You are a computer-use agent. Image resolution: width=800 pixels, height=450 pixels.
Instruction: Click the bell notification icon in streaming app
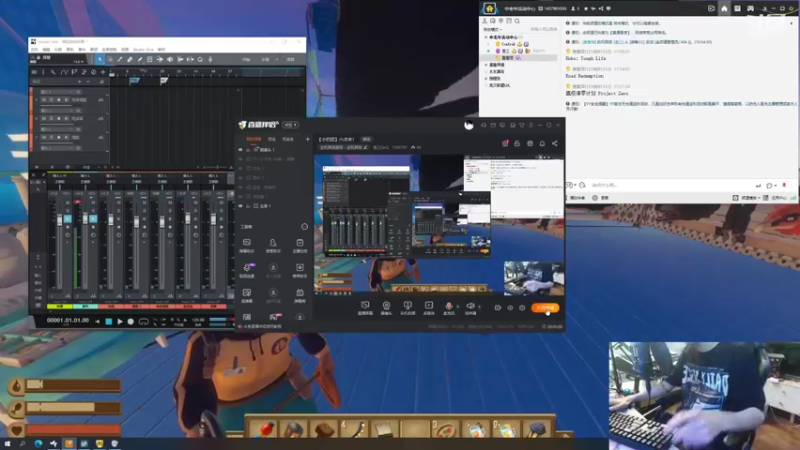(x=542, y=143)
